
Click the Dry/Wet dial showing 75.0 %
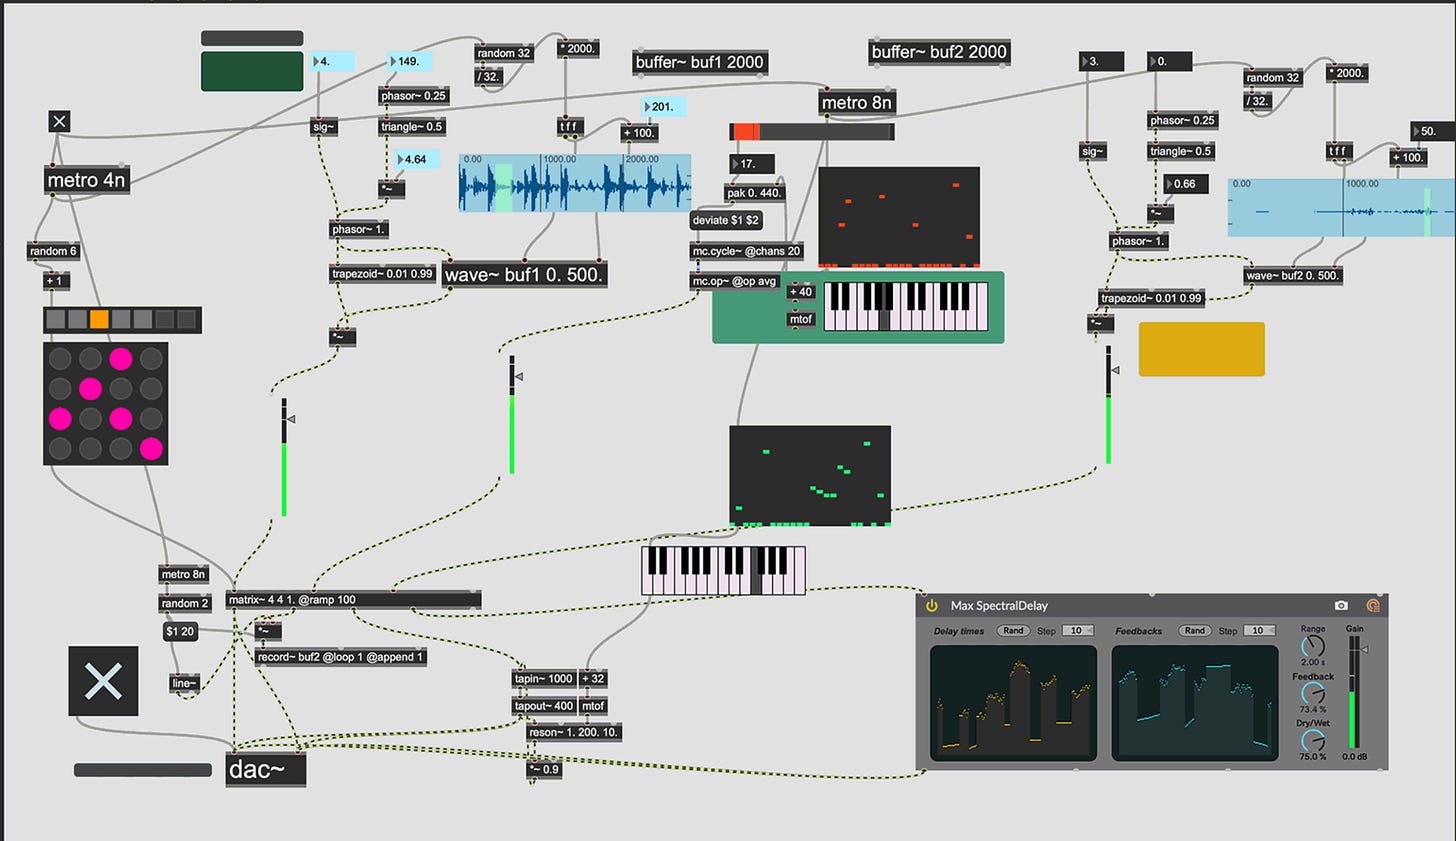coord(1312,740)
